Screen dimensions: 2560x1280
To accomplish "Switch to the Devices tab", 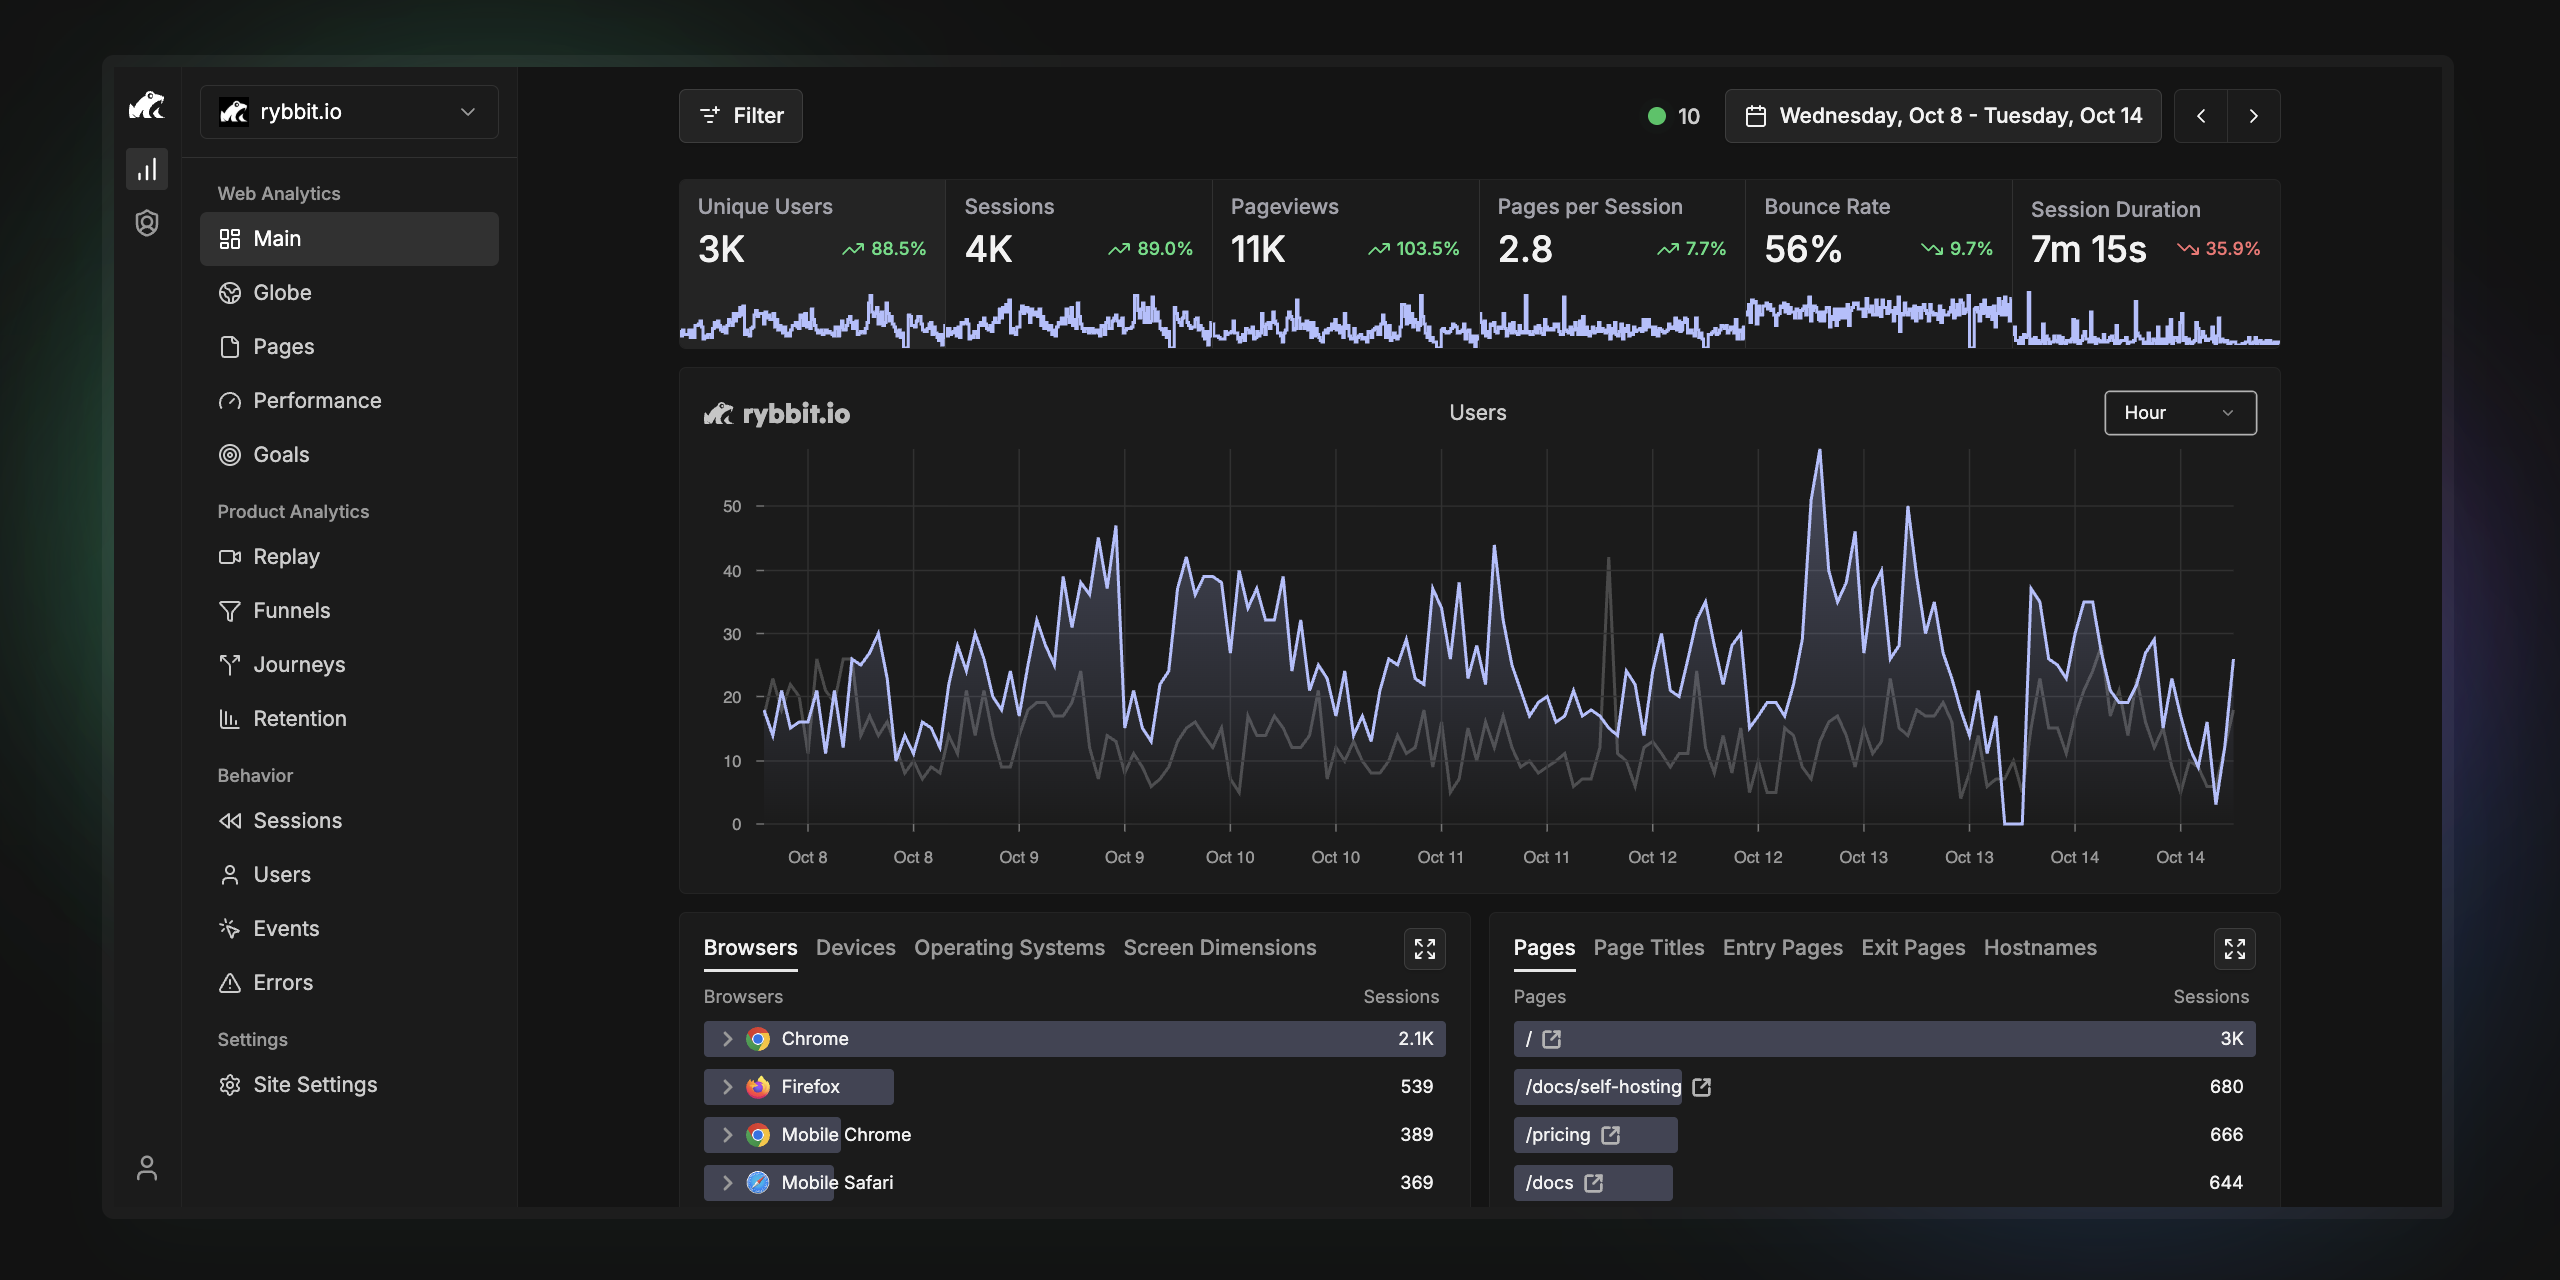I will tap(855, 947).
